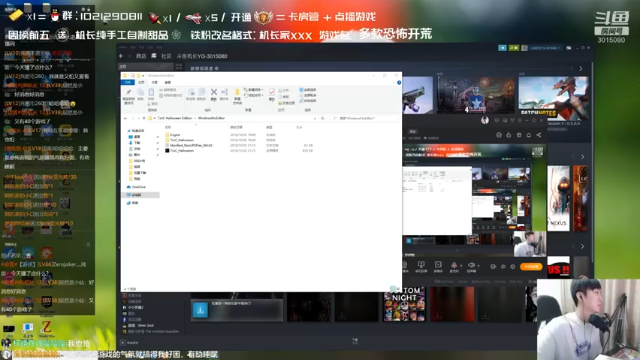
Task: Click Steam friends avatar icon at top
Action: [524, 48]
